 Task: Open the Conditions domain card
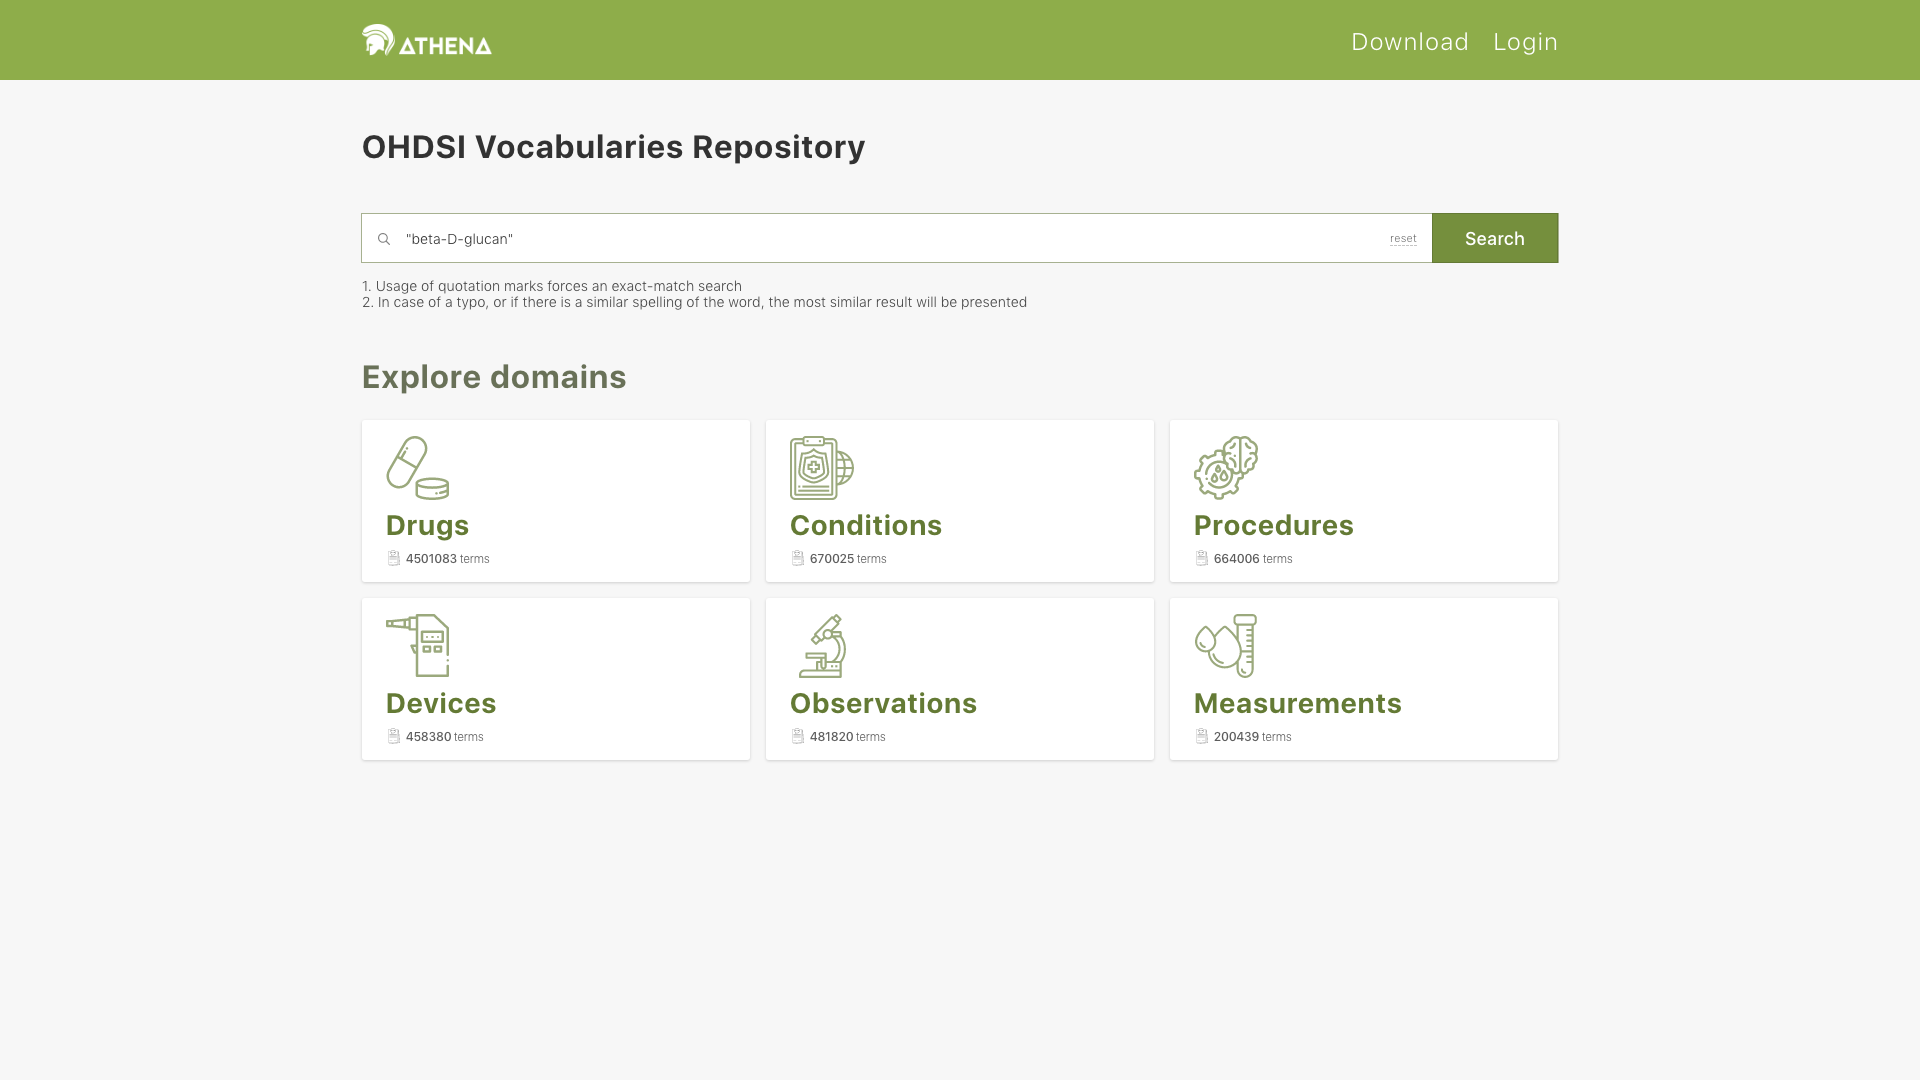[960, 500]
